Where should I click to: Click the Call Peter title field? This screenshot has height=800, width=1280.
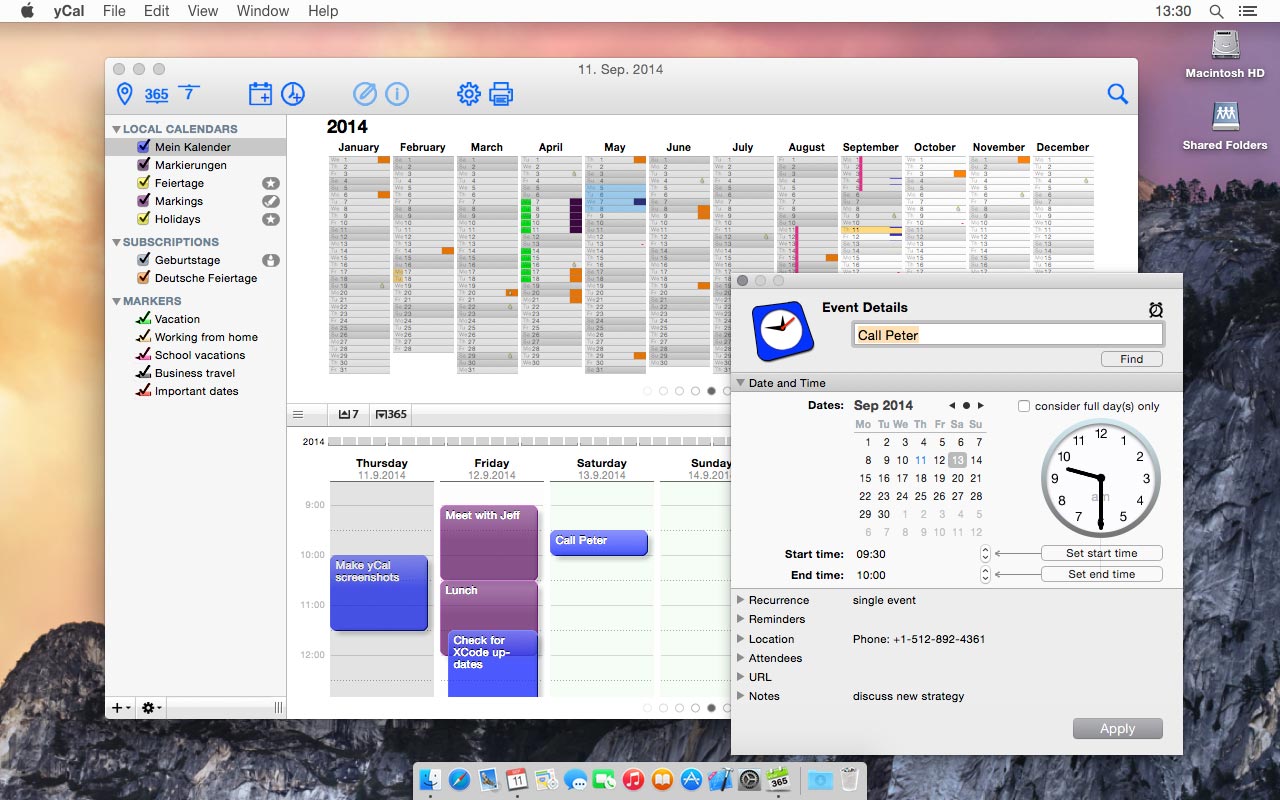tap(1007, 335)
